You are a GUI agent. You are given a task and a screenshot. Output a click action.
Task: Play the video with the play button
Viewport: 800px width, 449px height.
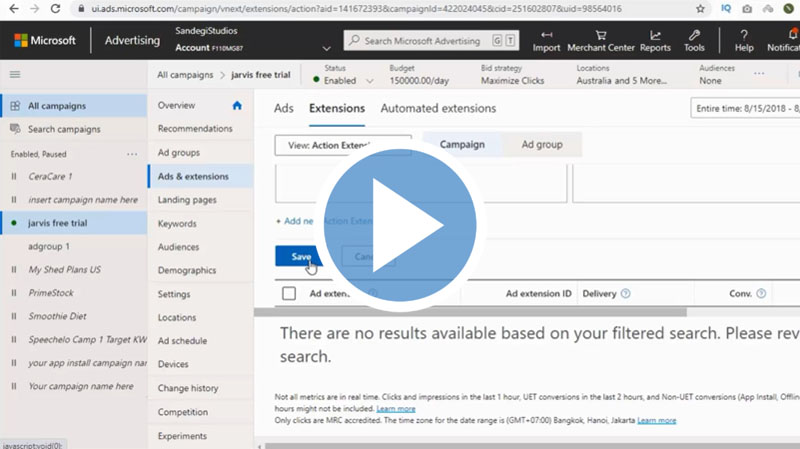400,225
